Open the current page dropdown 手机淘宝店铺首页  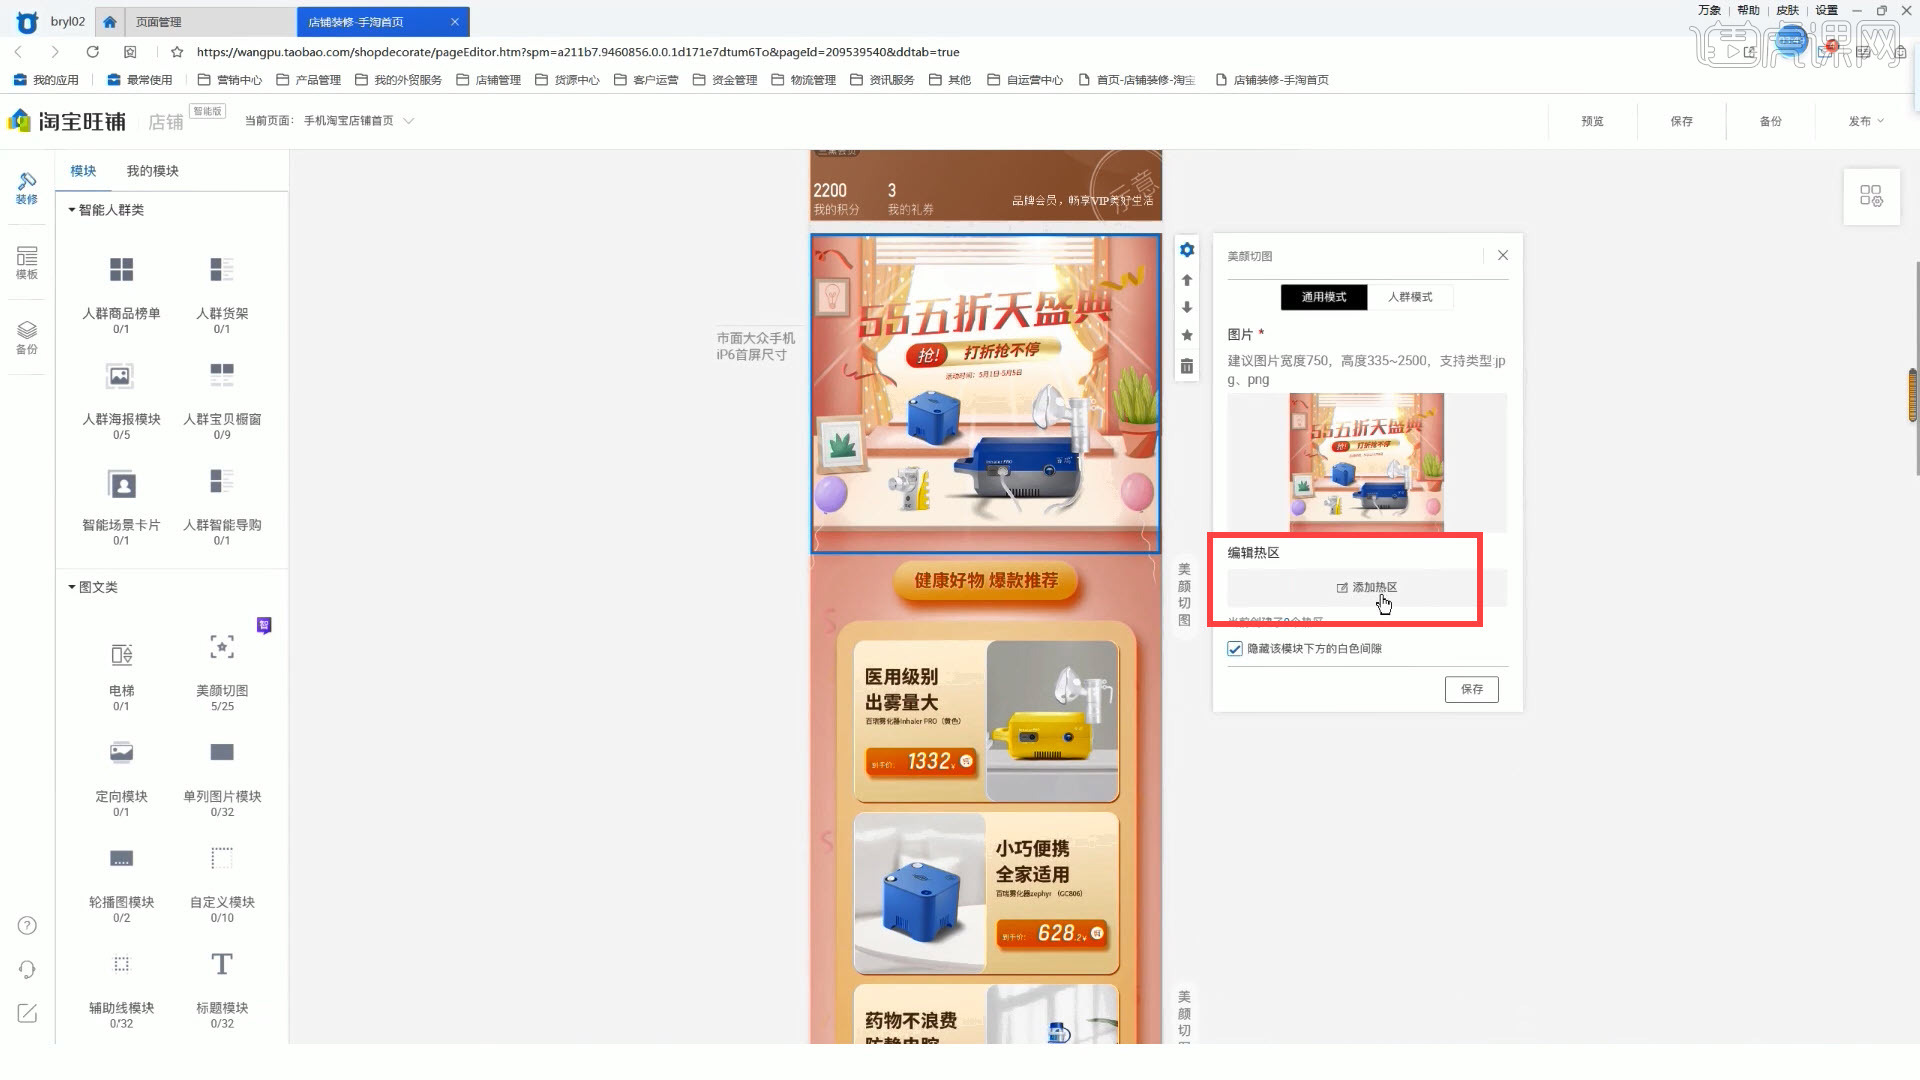click(x=358, y=121)
